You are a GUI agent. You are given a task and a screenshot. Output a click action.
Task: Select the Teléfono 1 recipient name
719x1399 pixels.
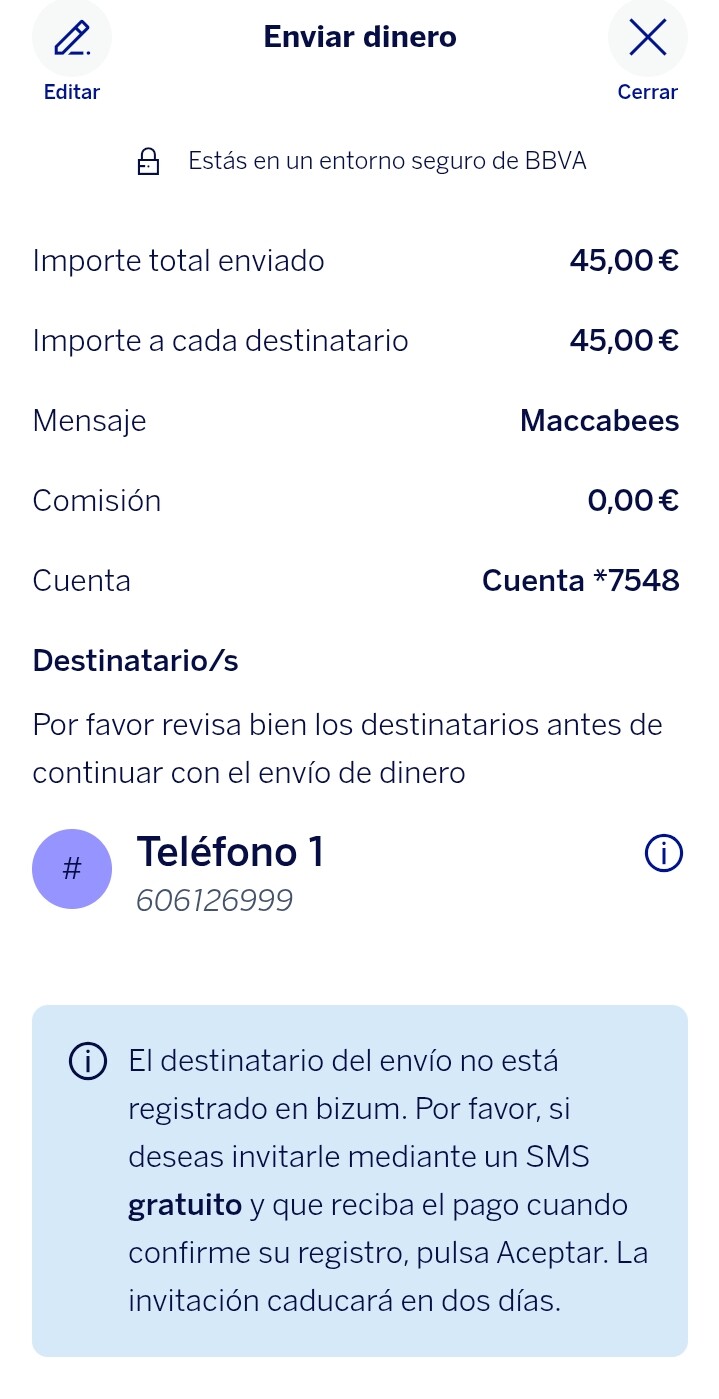[x=230, y=852]
